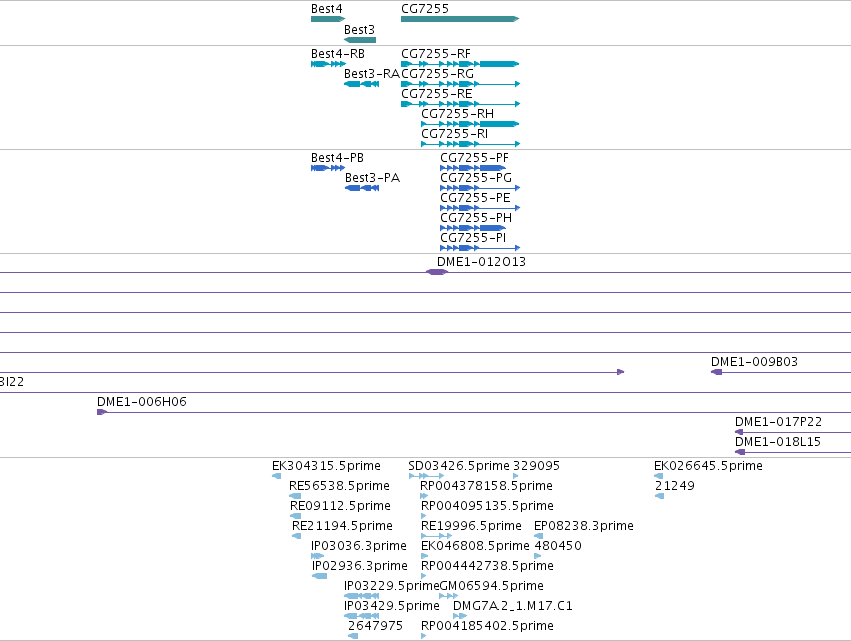Select protein CG7255-PE
851x641 pixels.
pyautogui.click(x=480, y=208)
